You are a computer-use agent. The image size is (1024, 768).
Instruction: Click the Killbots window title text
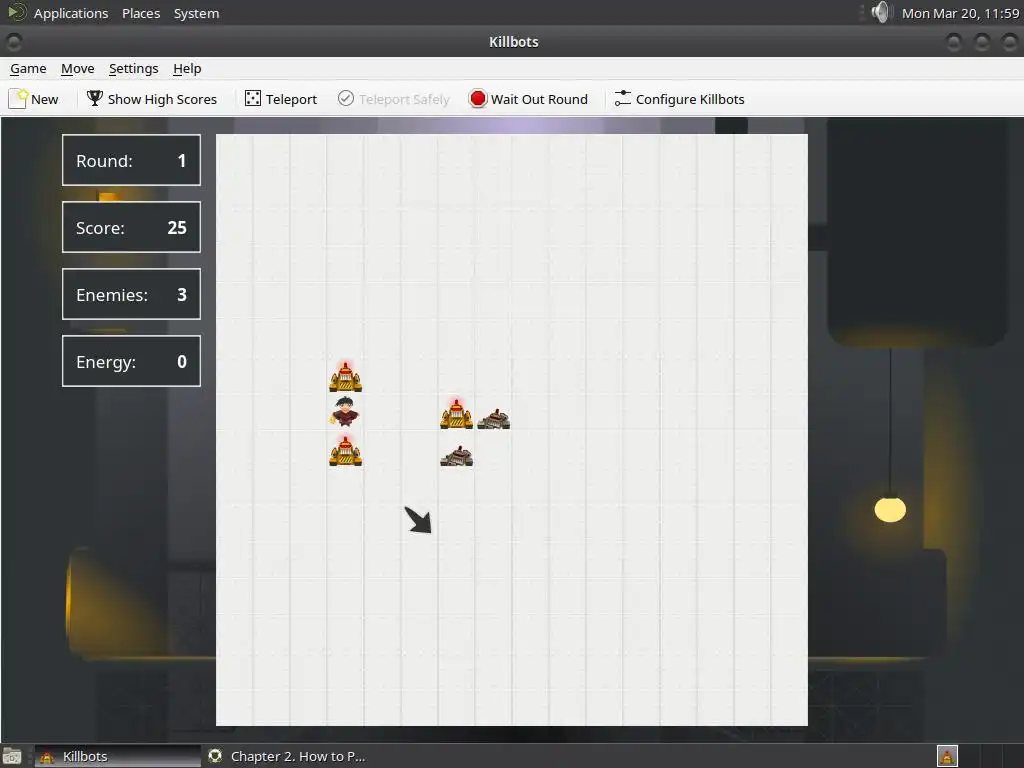pos(514,42)
